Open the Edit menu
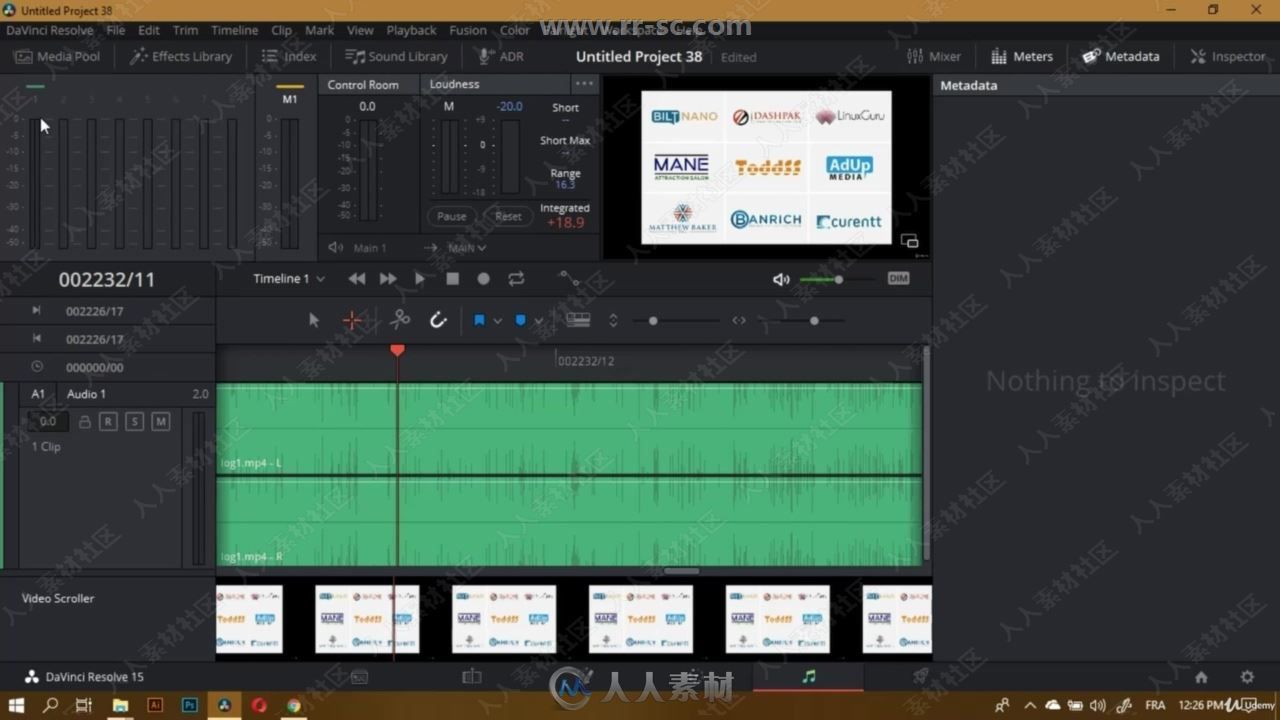Image resolution: width=1280 pixels, height=720 pixels. tap(149, 30)
